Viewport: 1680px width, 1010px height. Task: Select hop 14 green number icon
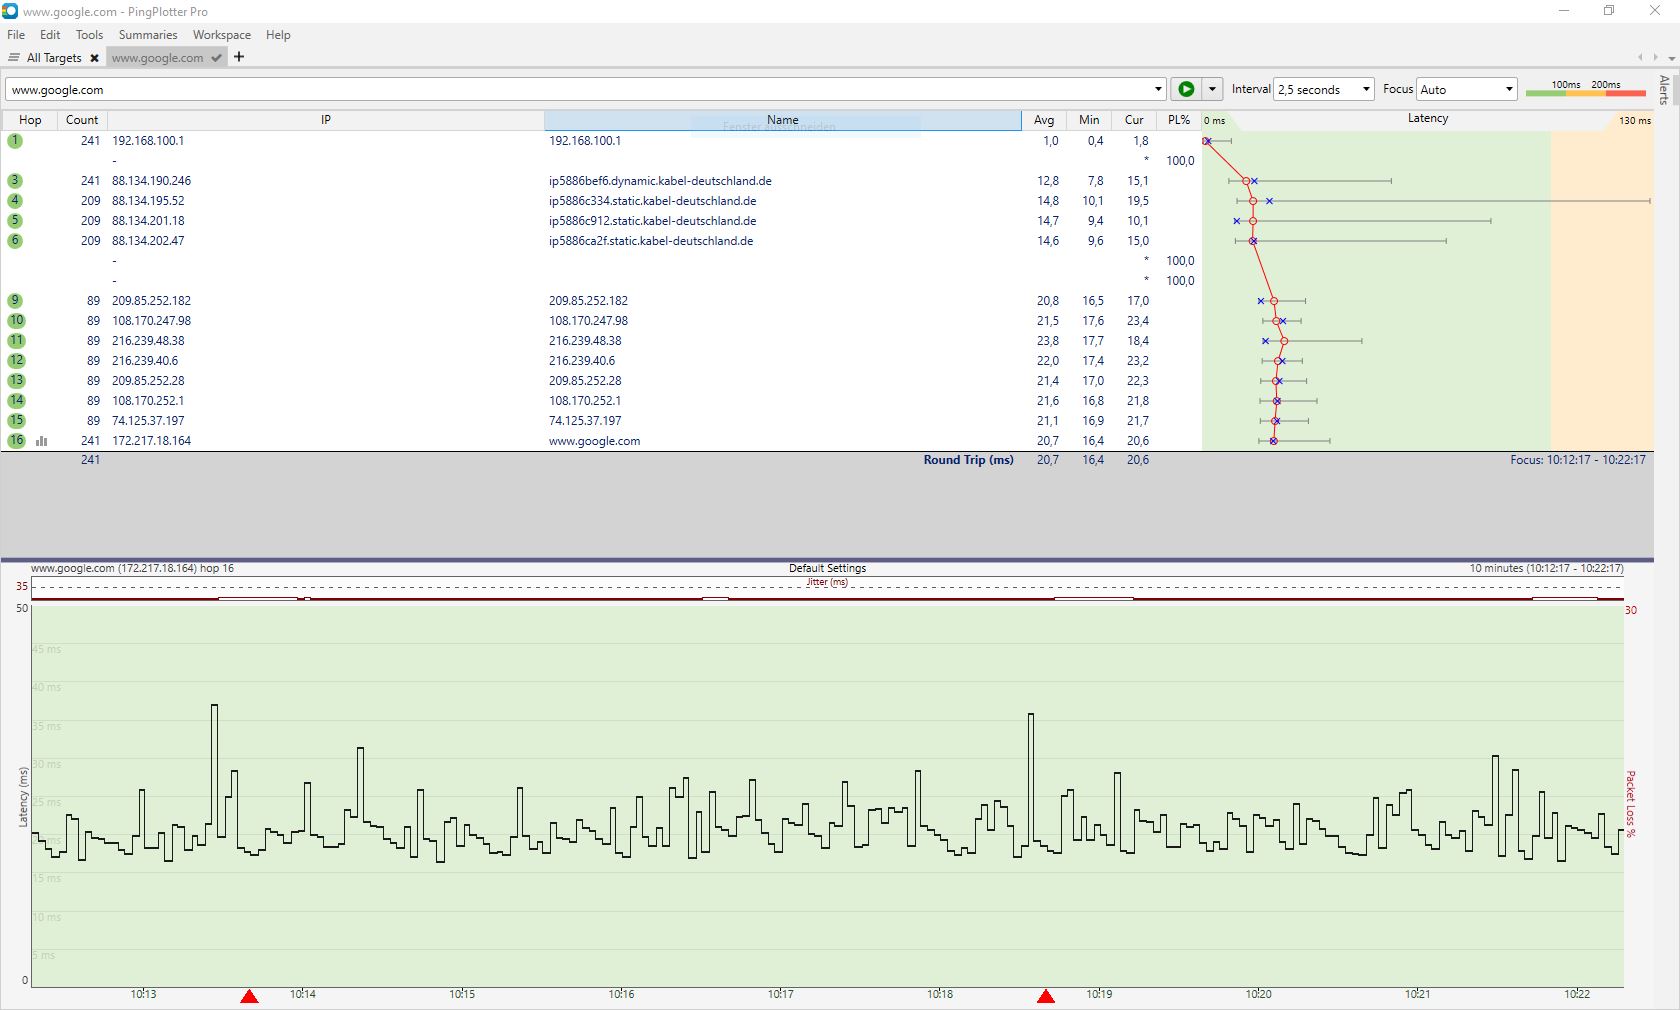pyautogui.click(x=16, y=400)
